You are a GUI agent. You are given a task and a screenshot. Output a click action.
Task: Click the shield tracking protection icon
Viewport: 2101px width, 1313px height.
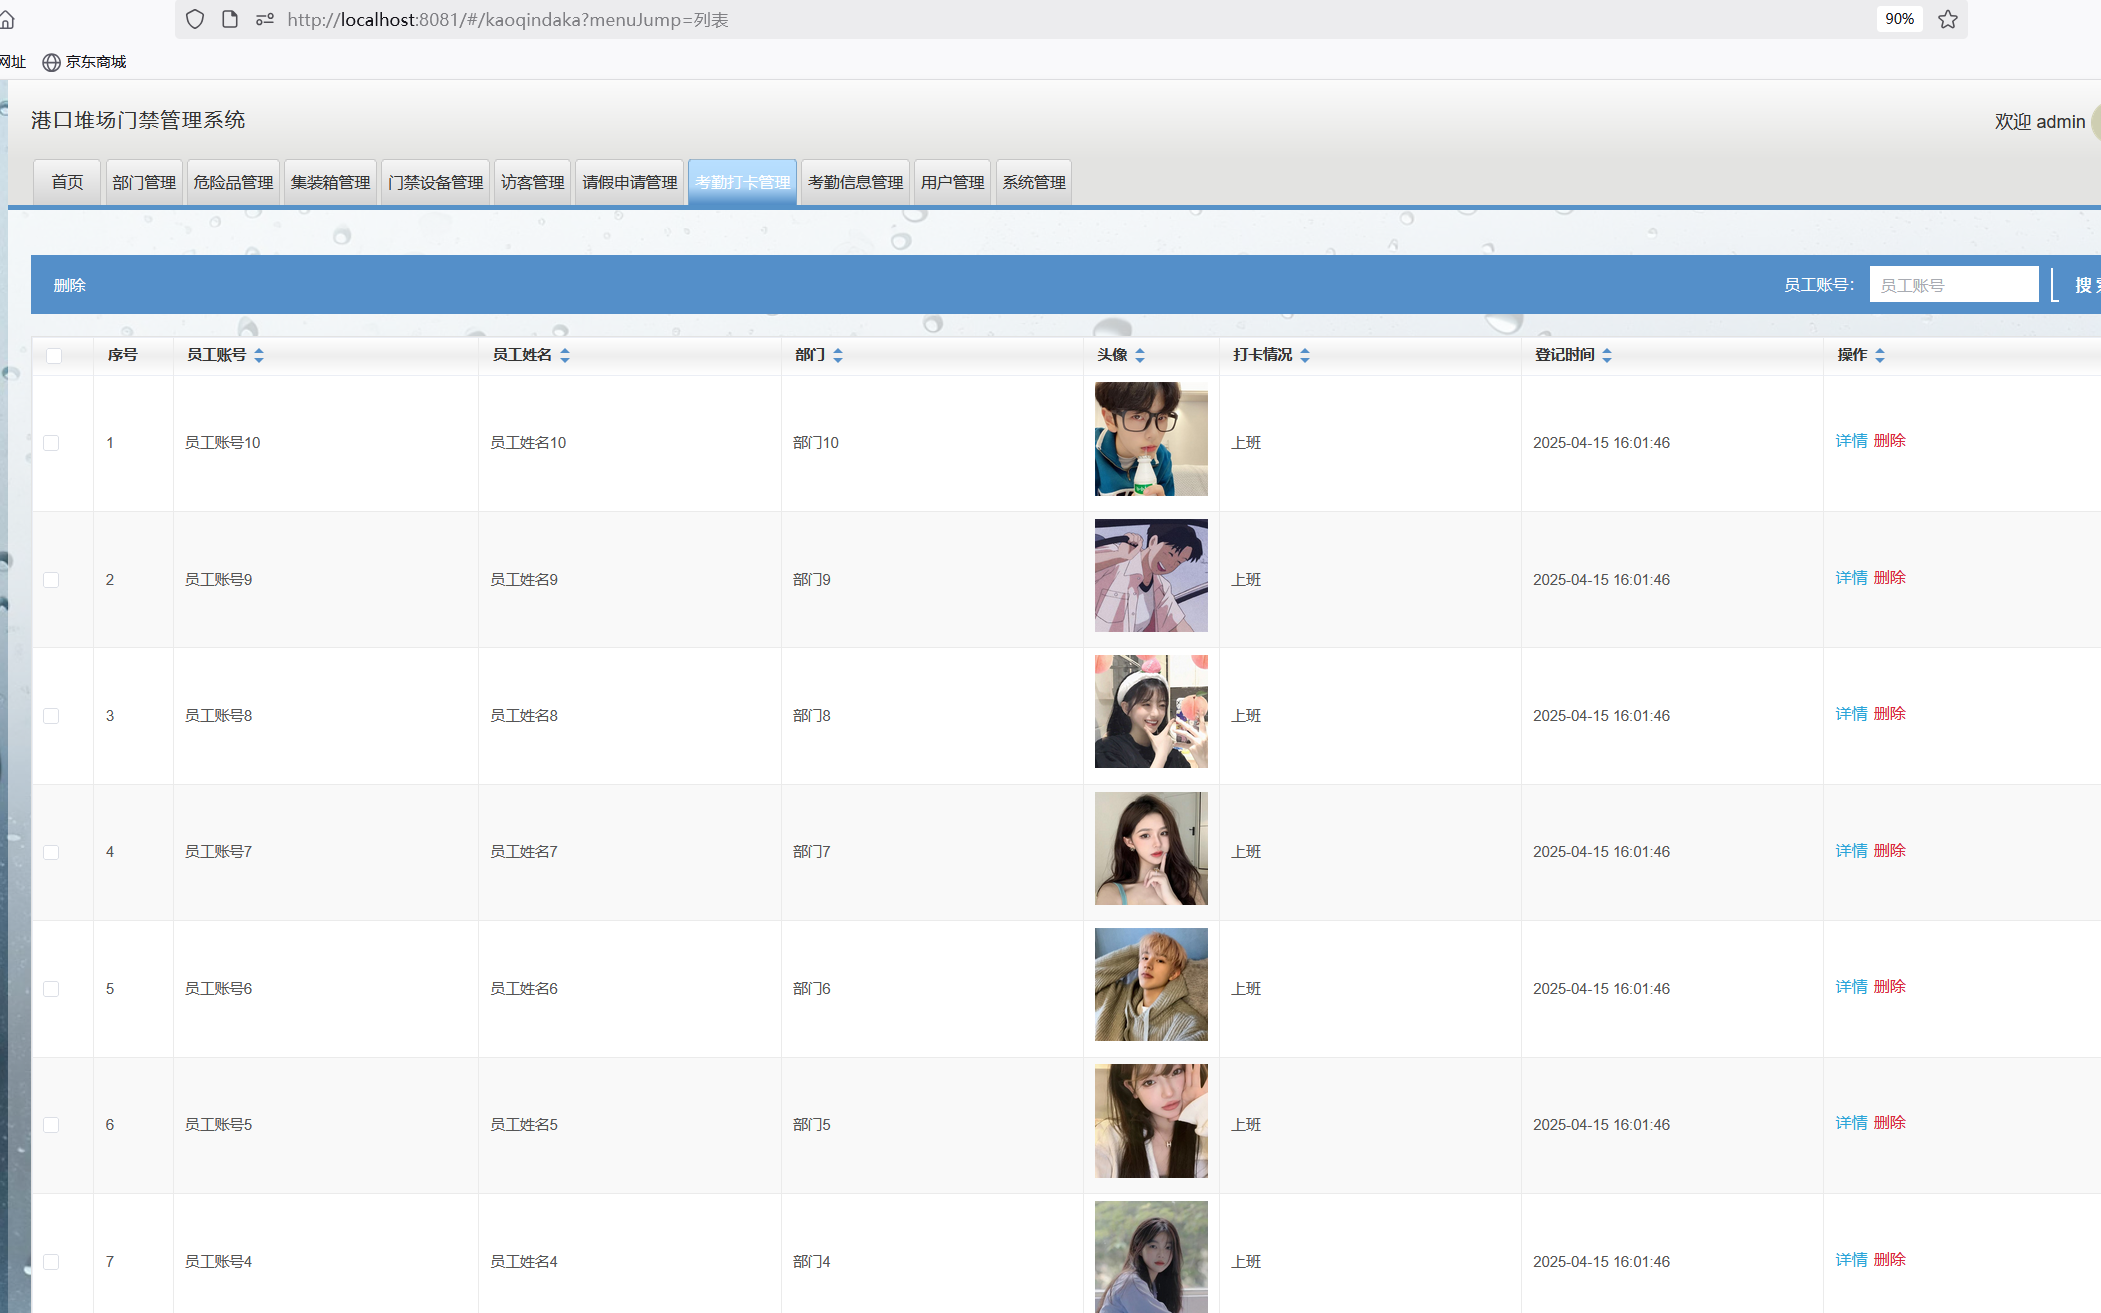coord(195,19)
